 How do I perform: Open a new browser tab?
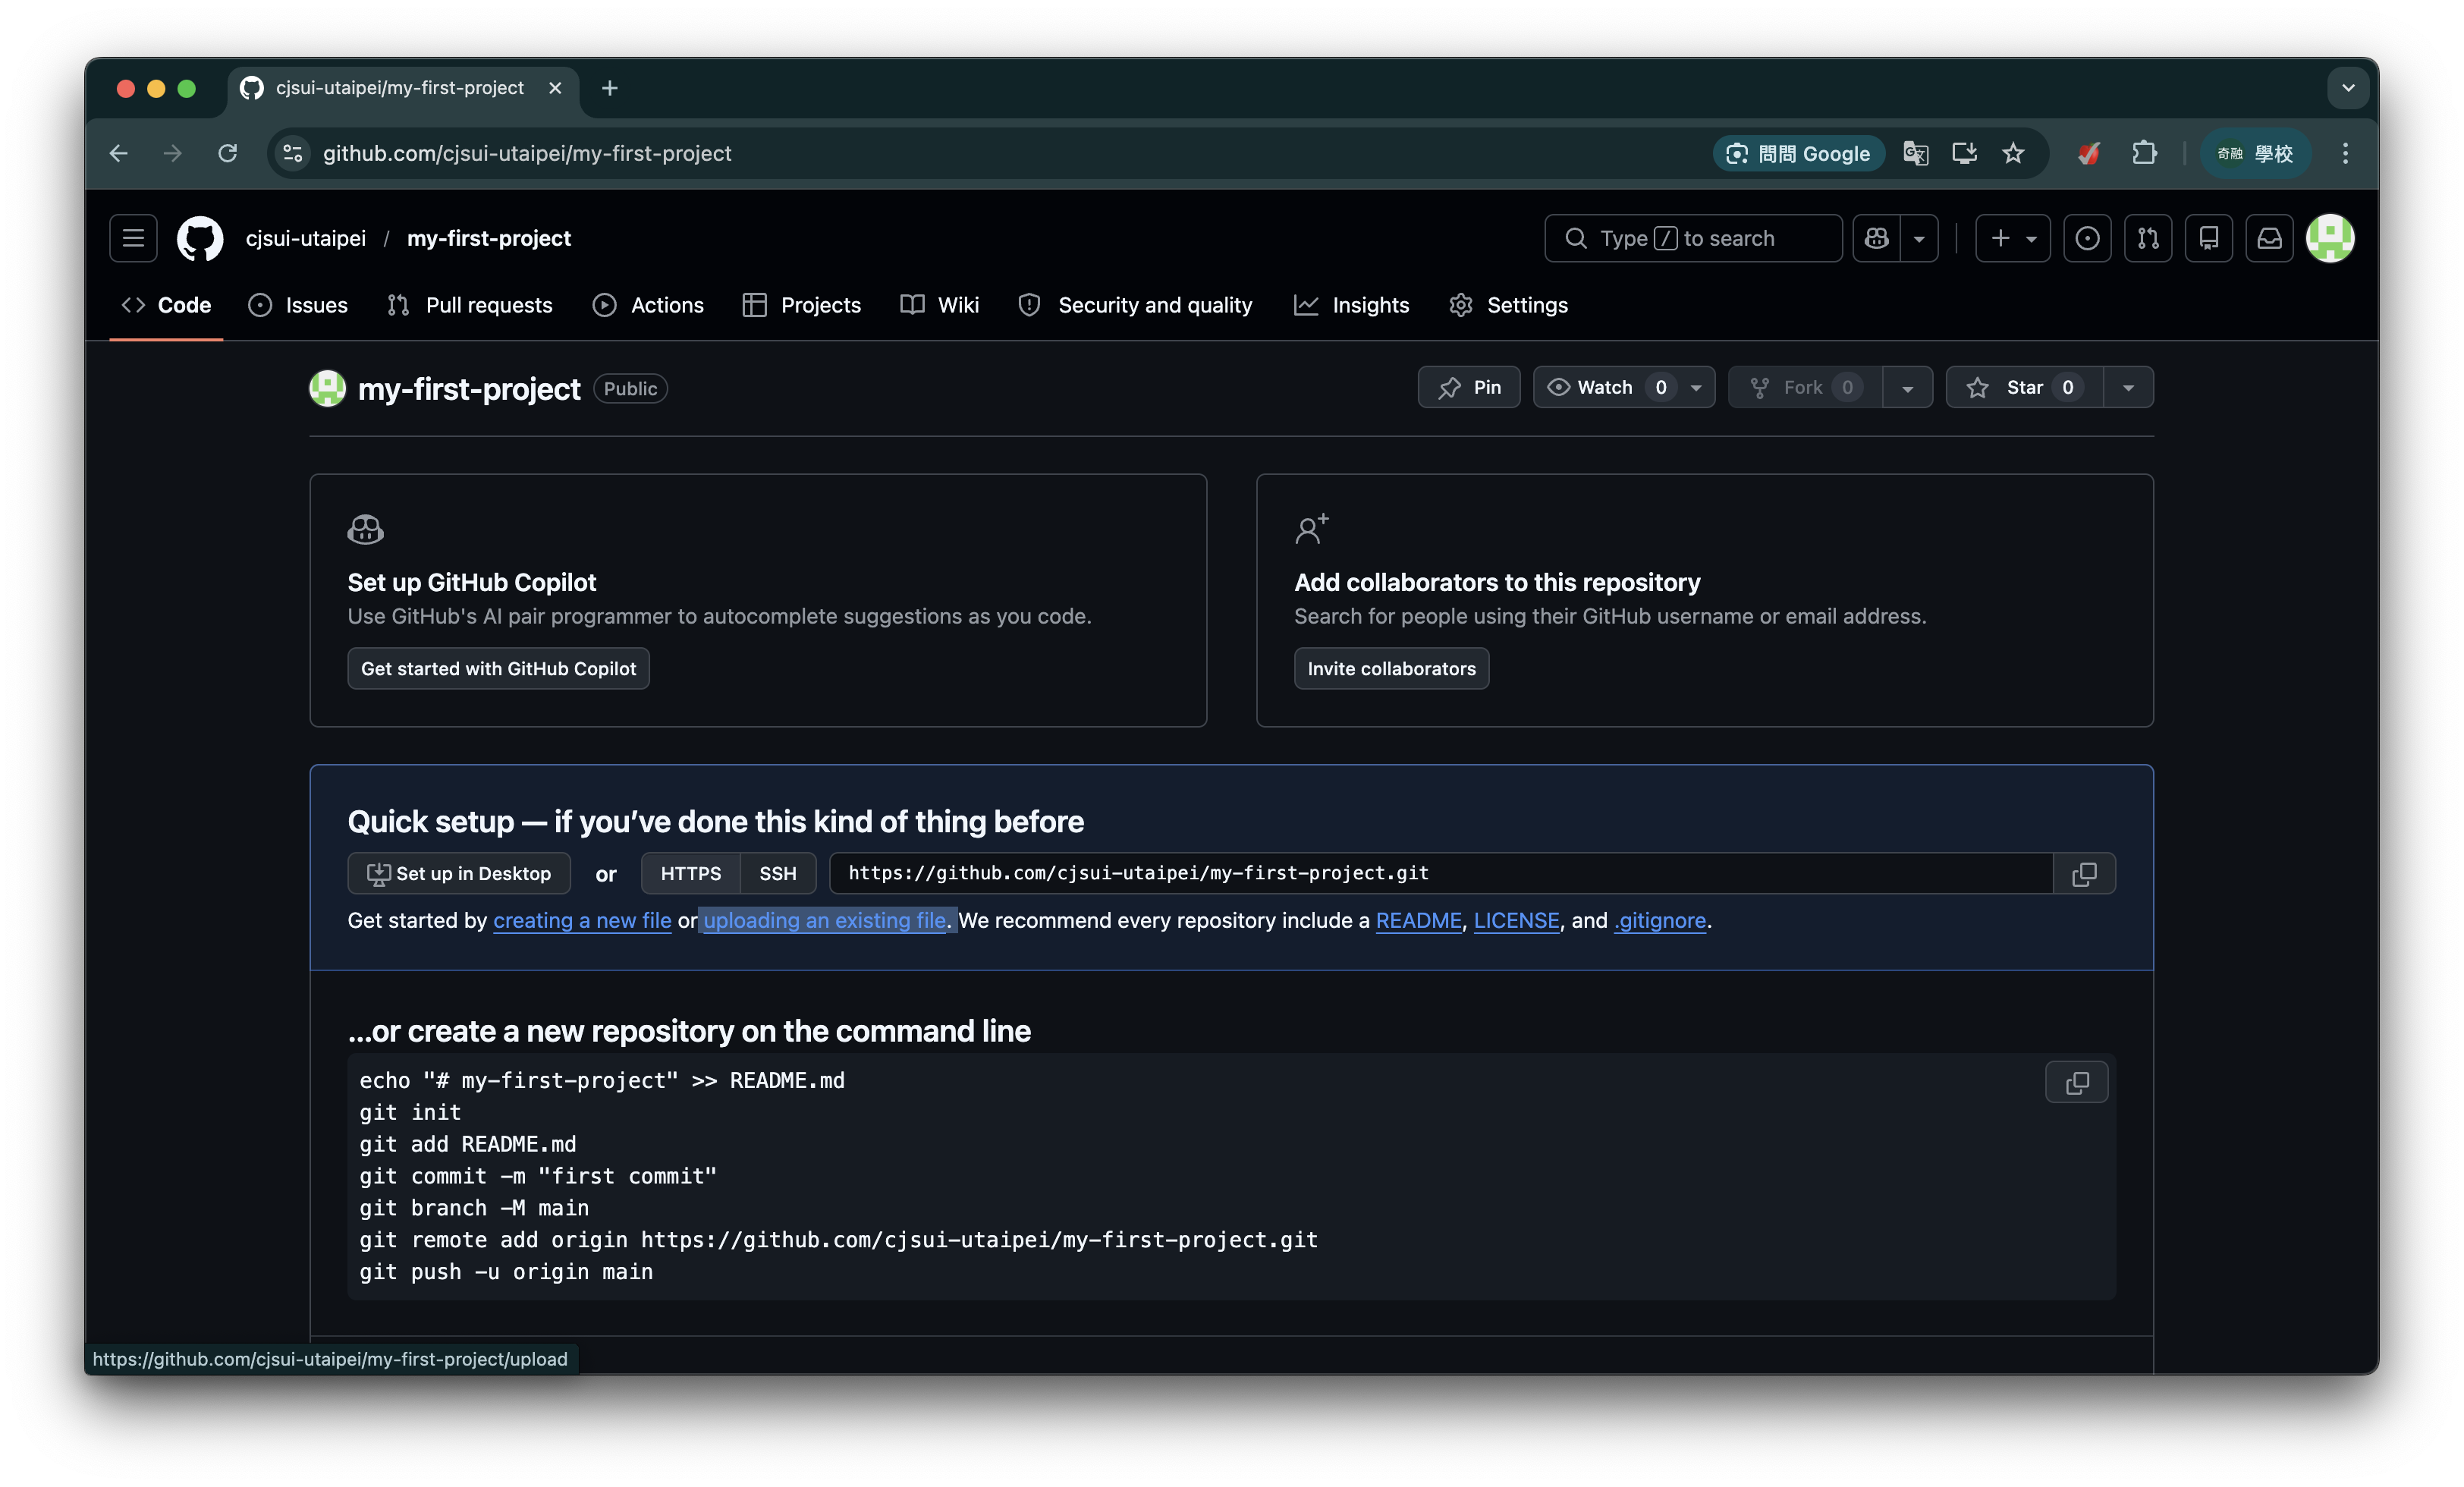pos(610,88)
